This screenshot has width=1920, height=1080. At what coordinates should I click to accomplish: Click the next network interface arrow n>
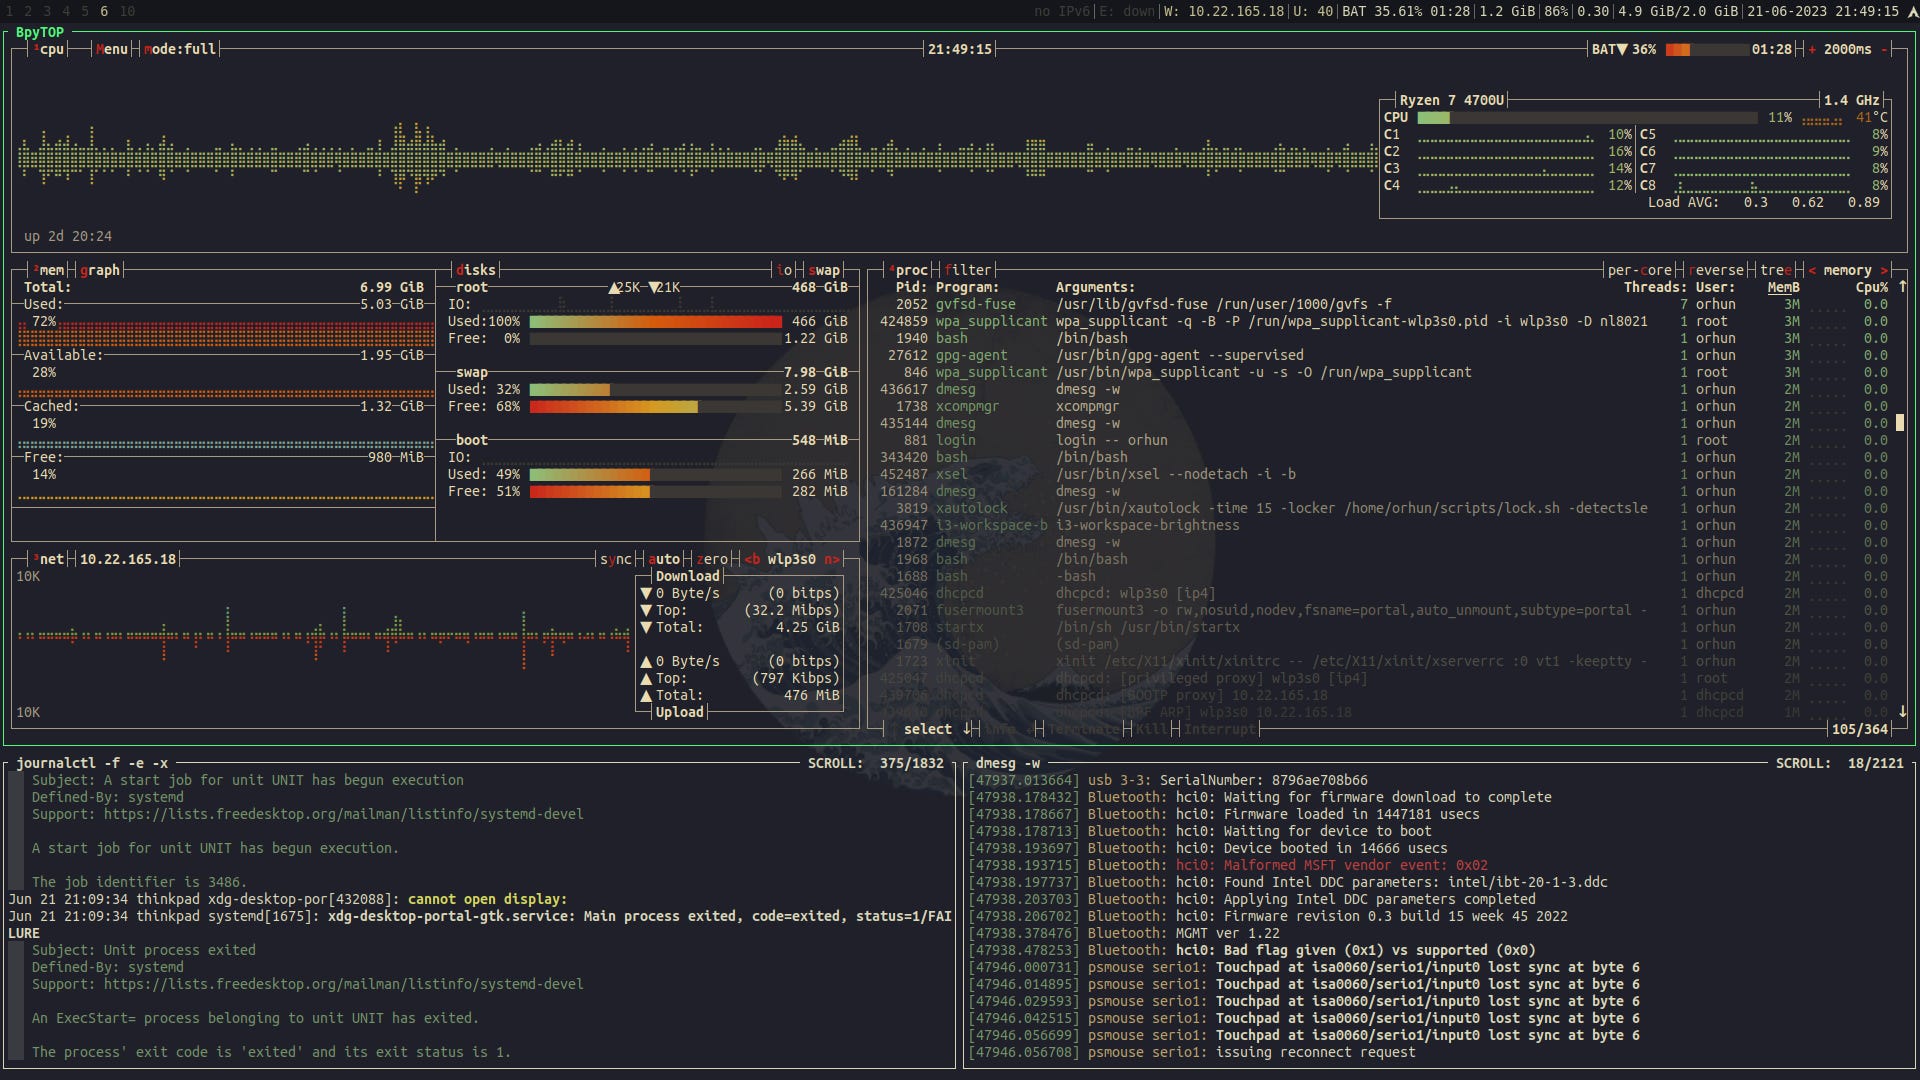tap(831, 559)
